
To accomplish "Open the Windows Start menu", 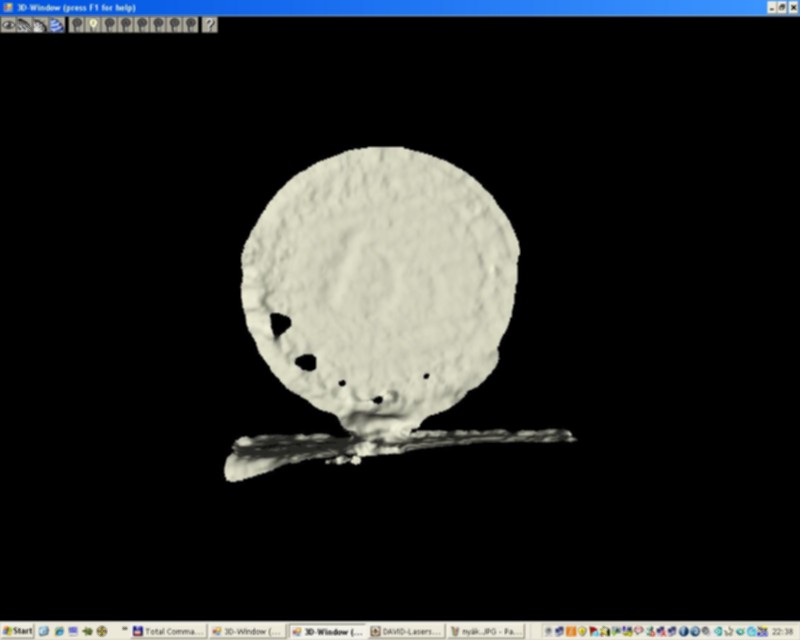I will coord(17,631).
